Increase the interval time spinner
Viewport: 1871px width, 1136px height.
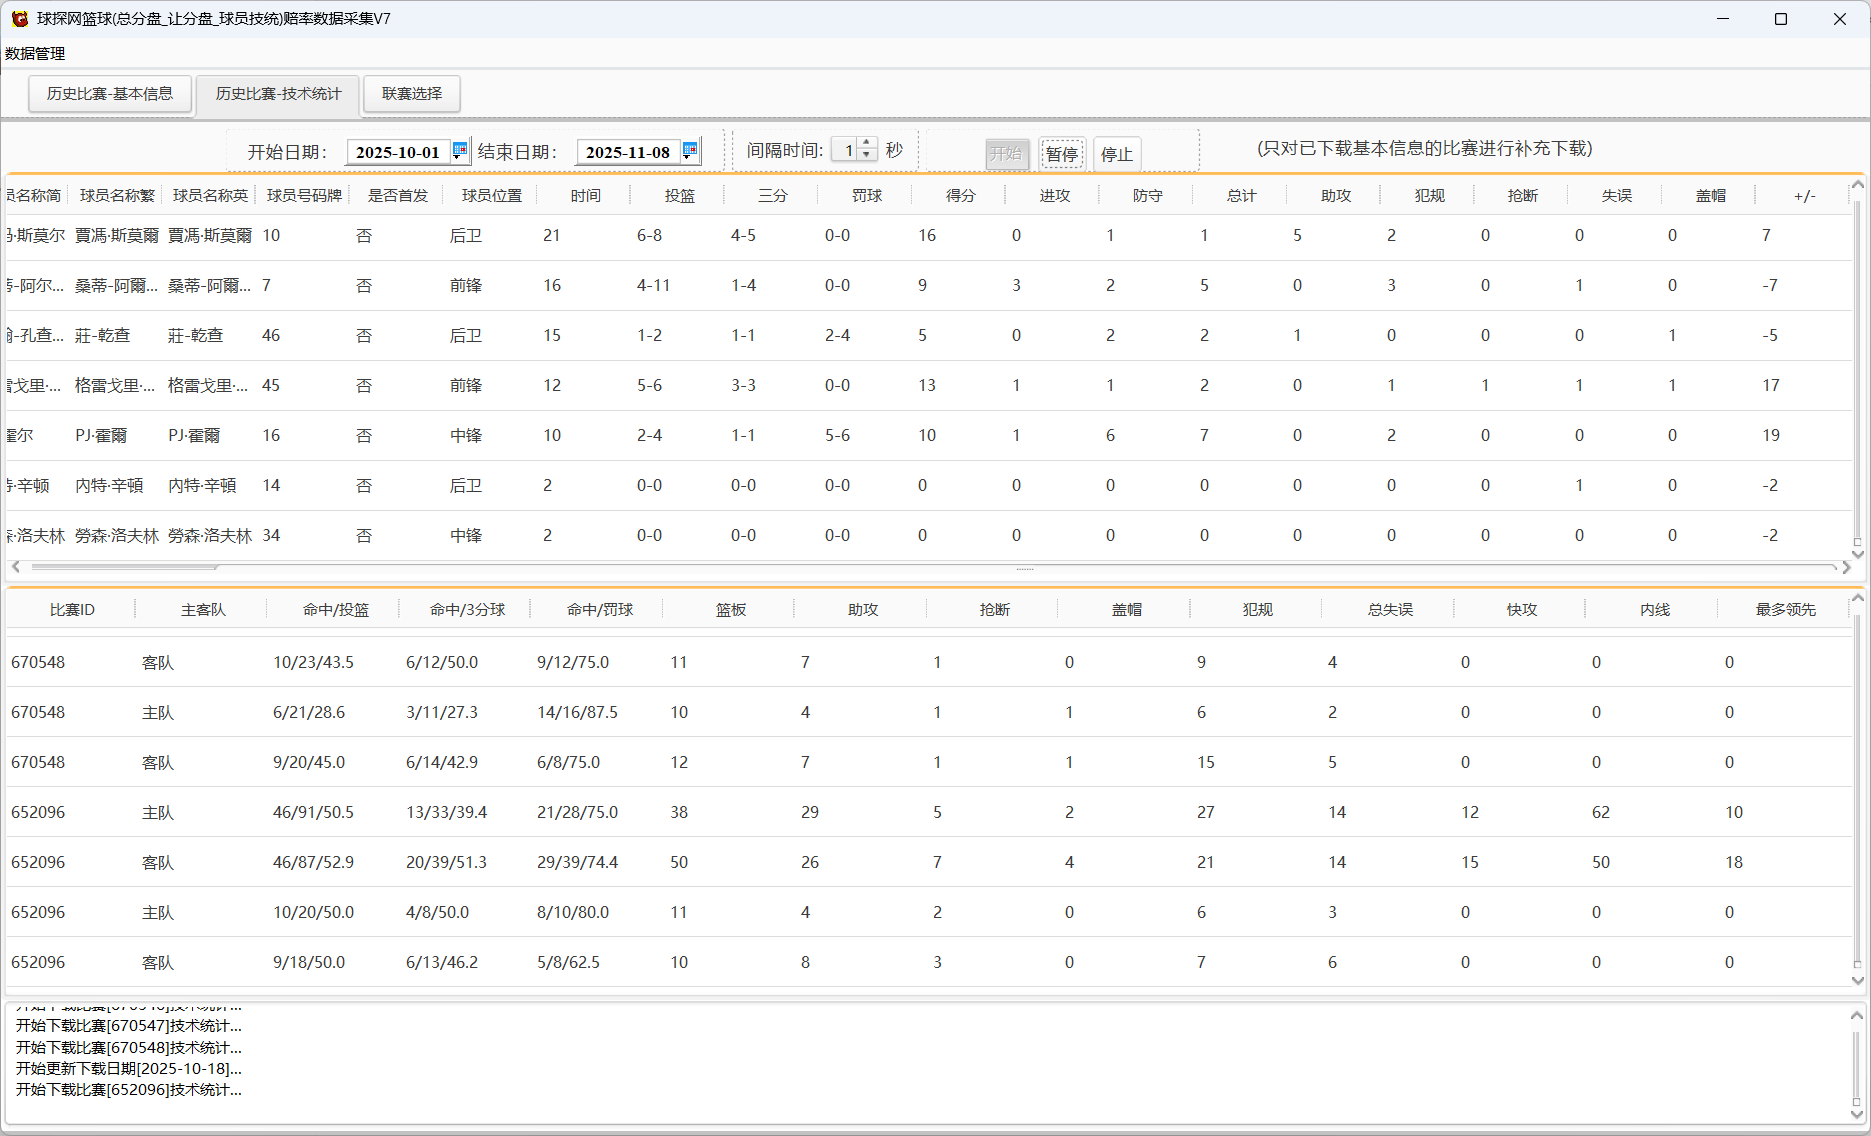point(867,144)
